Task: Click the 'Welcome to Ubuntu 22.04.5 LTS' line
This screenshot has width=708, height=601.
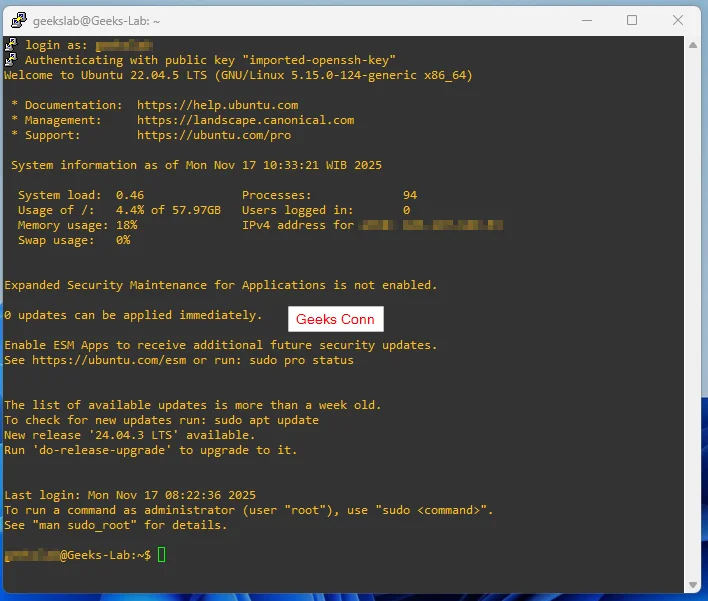Action: pos(238,75)
